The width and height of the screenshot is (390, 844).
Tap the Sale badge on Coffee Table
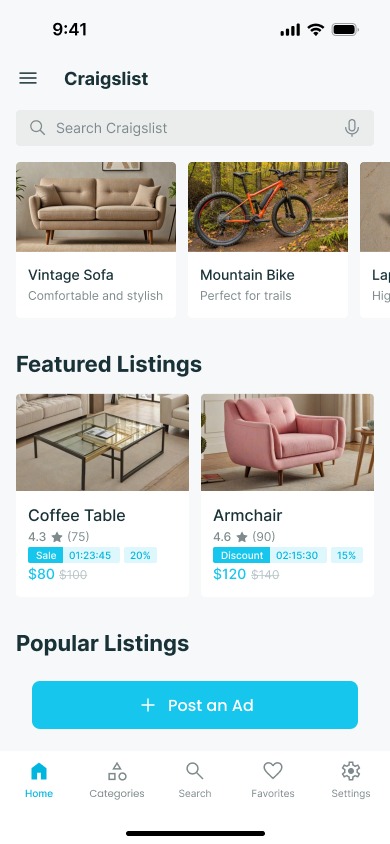[x=46, y=555]
